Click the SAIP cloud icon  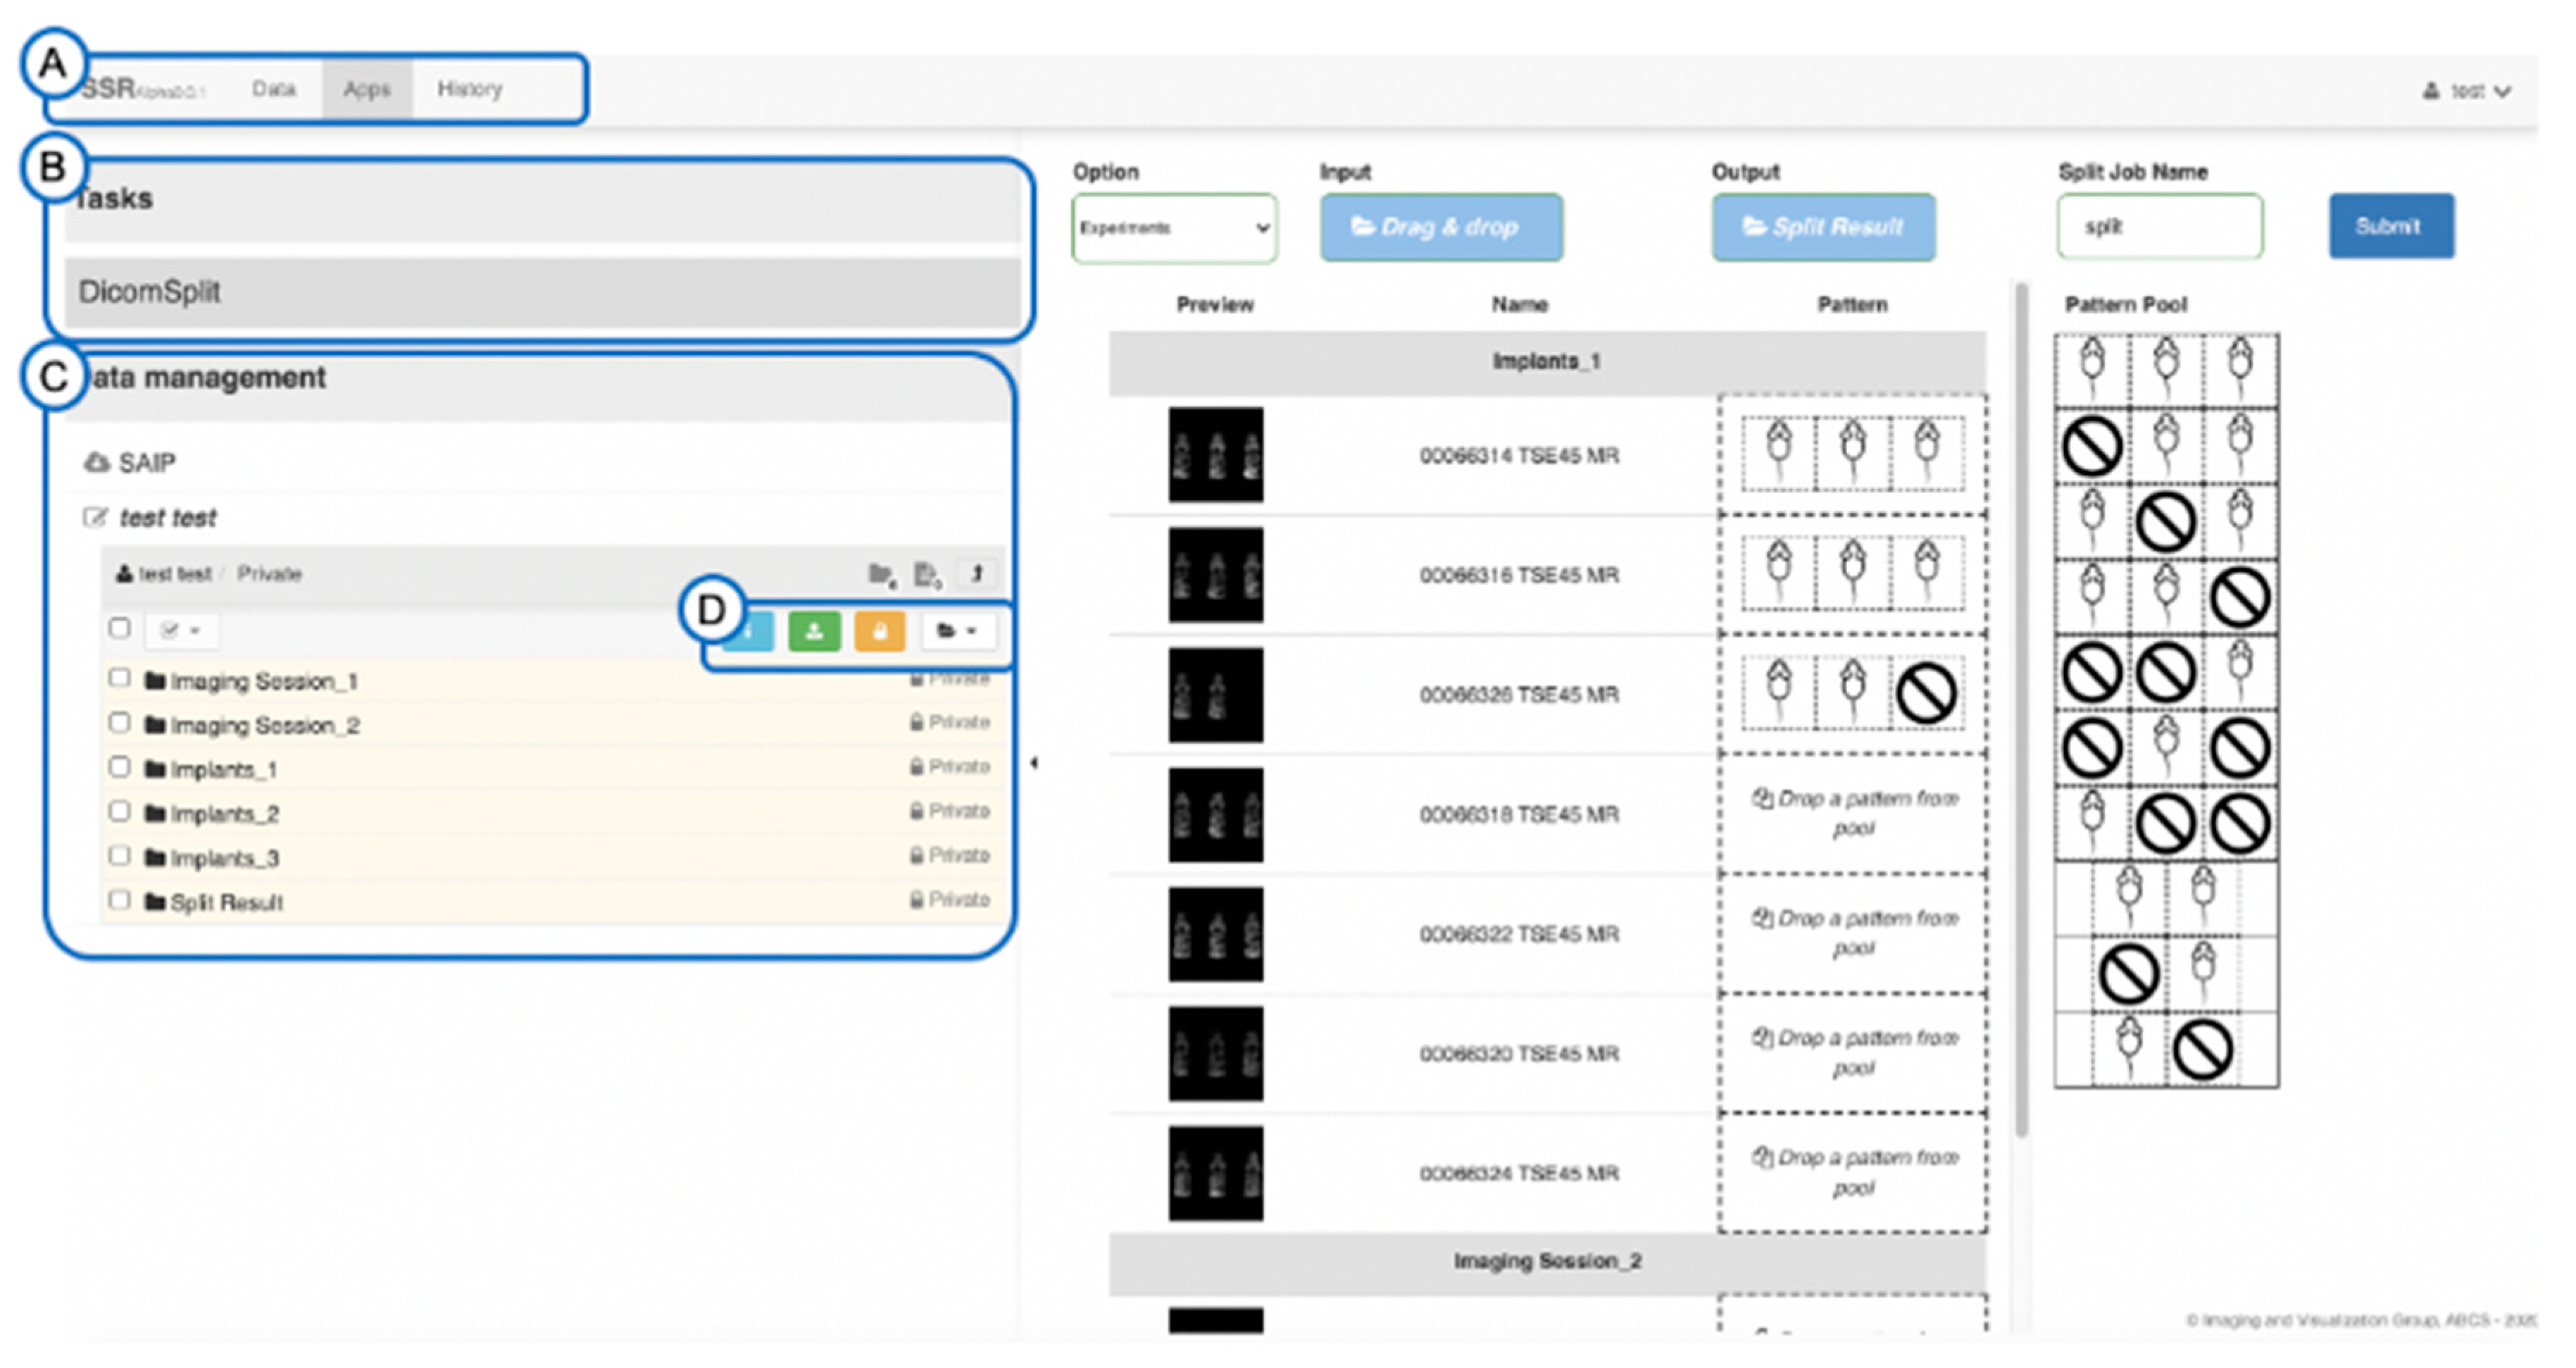tap(96, 463)
